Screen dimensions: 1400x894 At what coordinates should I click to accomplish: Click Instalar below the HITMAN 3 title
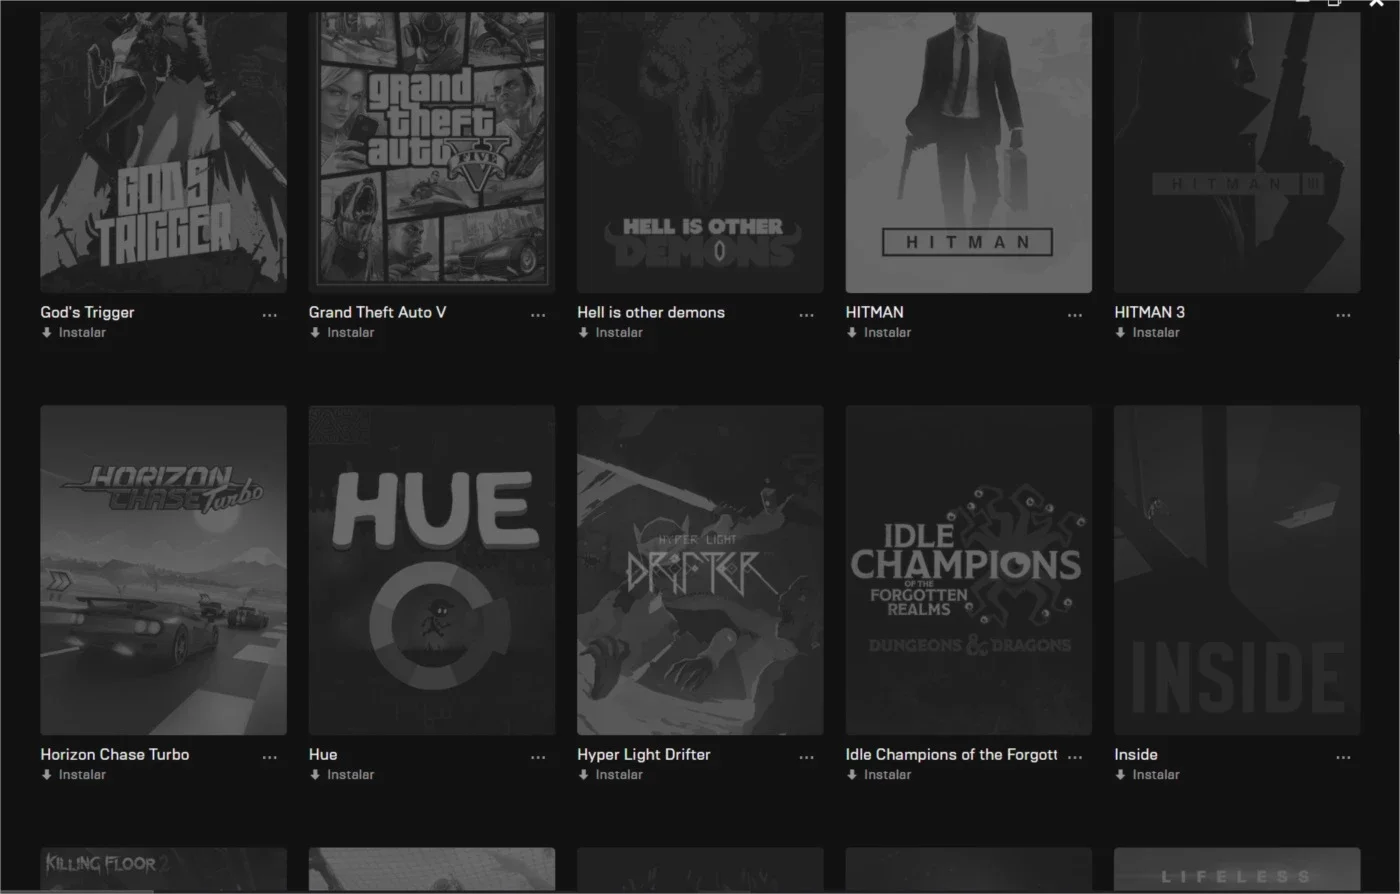1147,333
